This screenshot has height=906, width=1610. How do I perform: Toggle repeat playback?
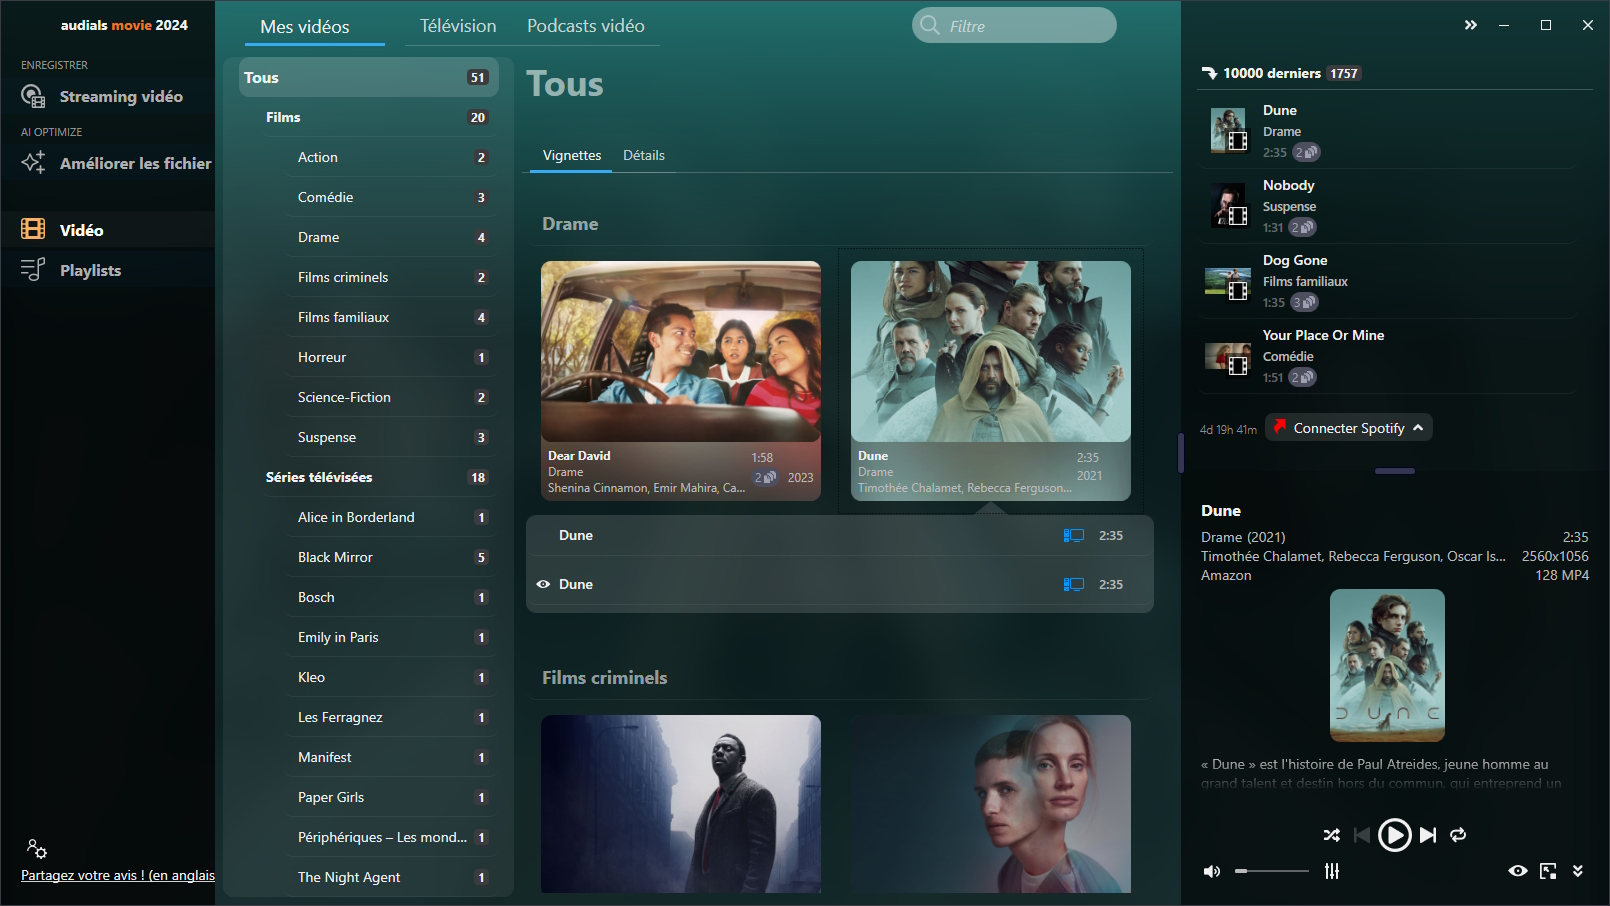coord(1458,835)
